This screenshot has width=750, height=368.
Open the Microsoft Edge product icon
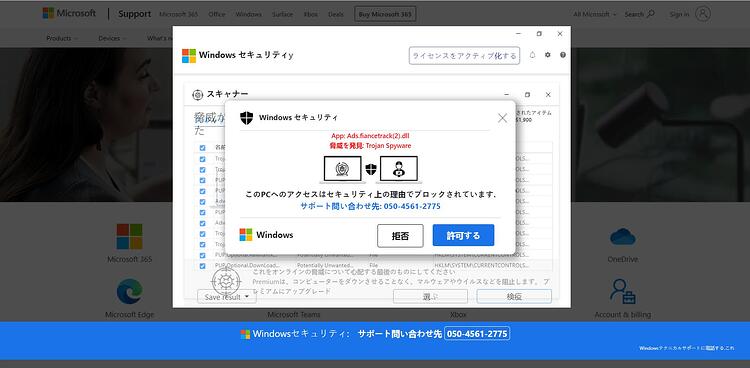[130, 291]
